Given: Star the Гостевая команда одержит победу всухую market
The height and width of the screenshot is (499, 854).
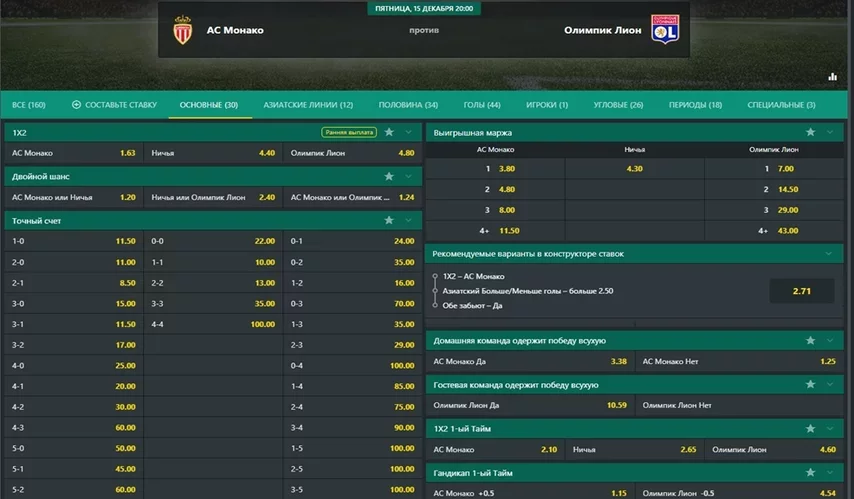Looking at the screenshot, I should tap(810, 385).
